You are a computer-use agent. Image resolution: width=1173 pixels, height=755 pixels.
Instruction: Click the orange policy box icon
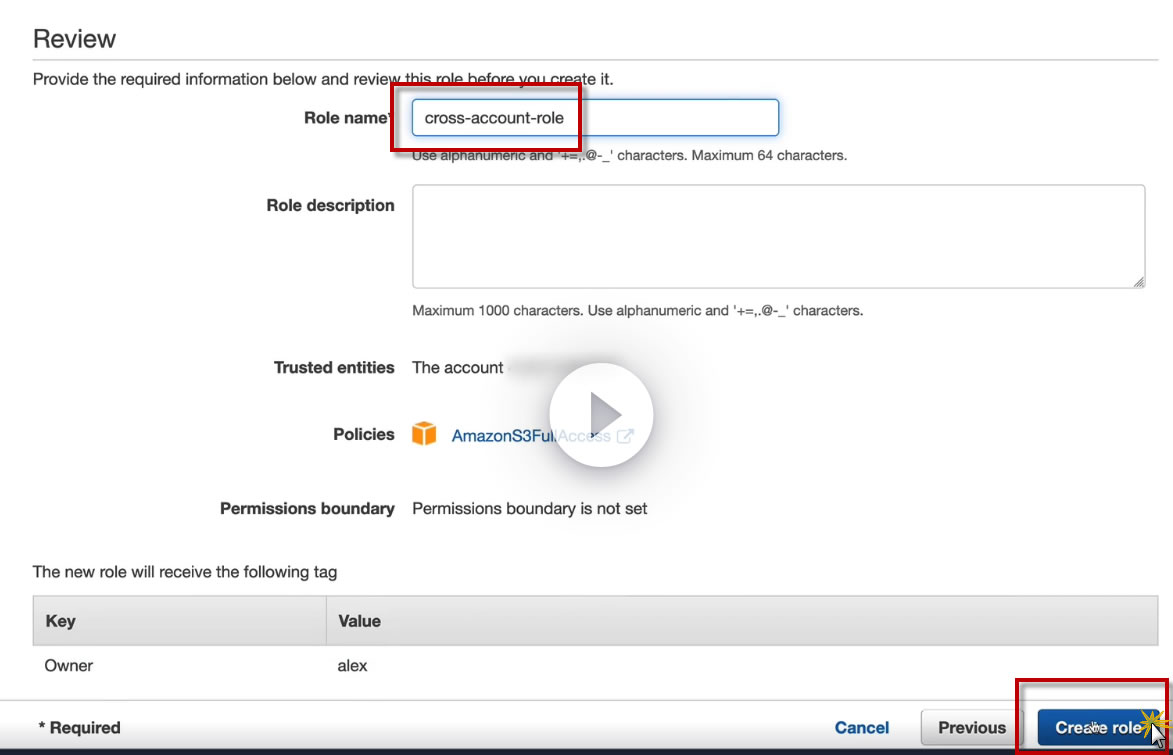point(425,434)
